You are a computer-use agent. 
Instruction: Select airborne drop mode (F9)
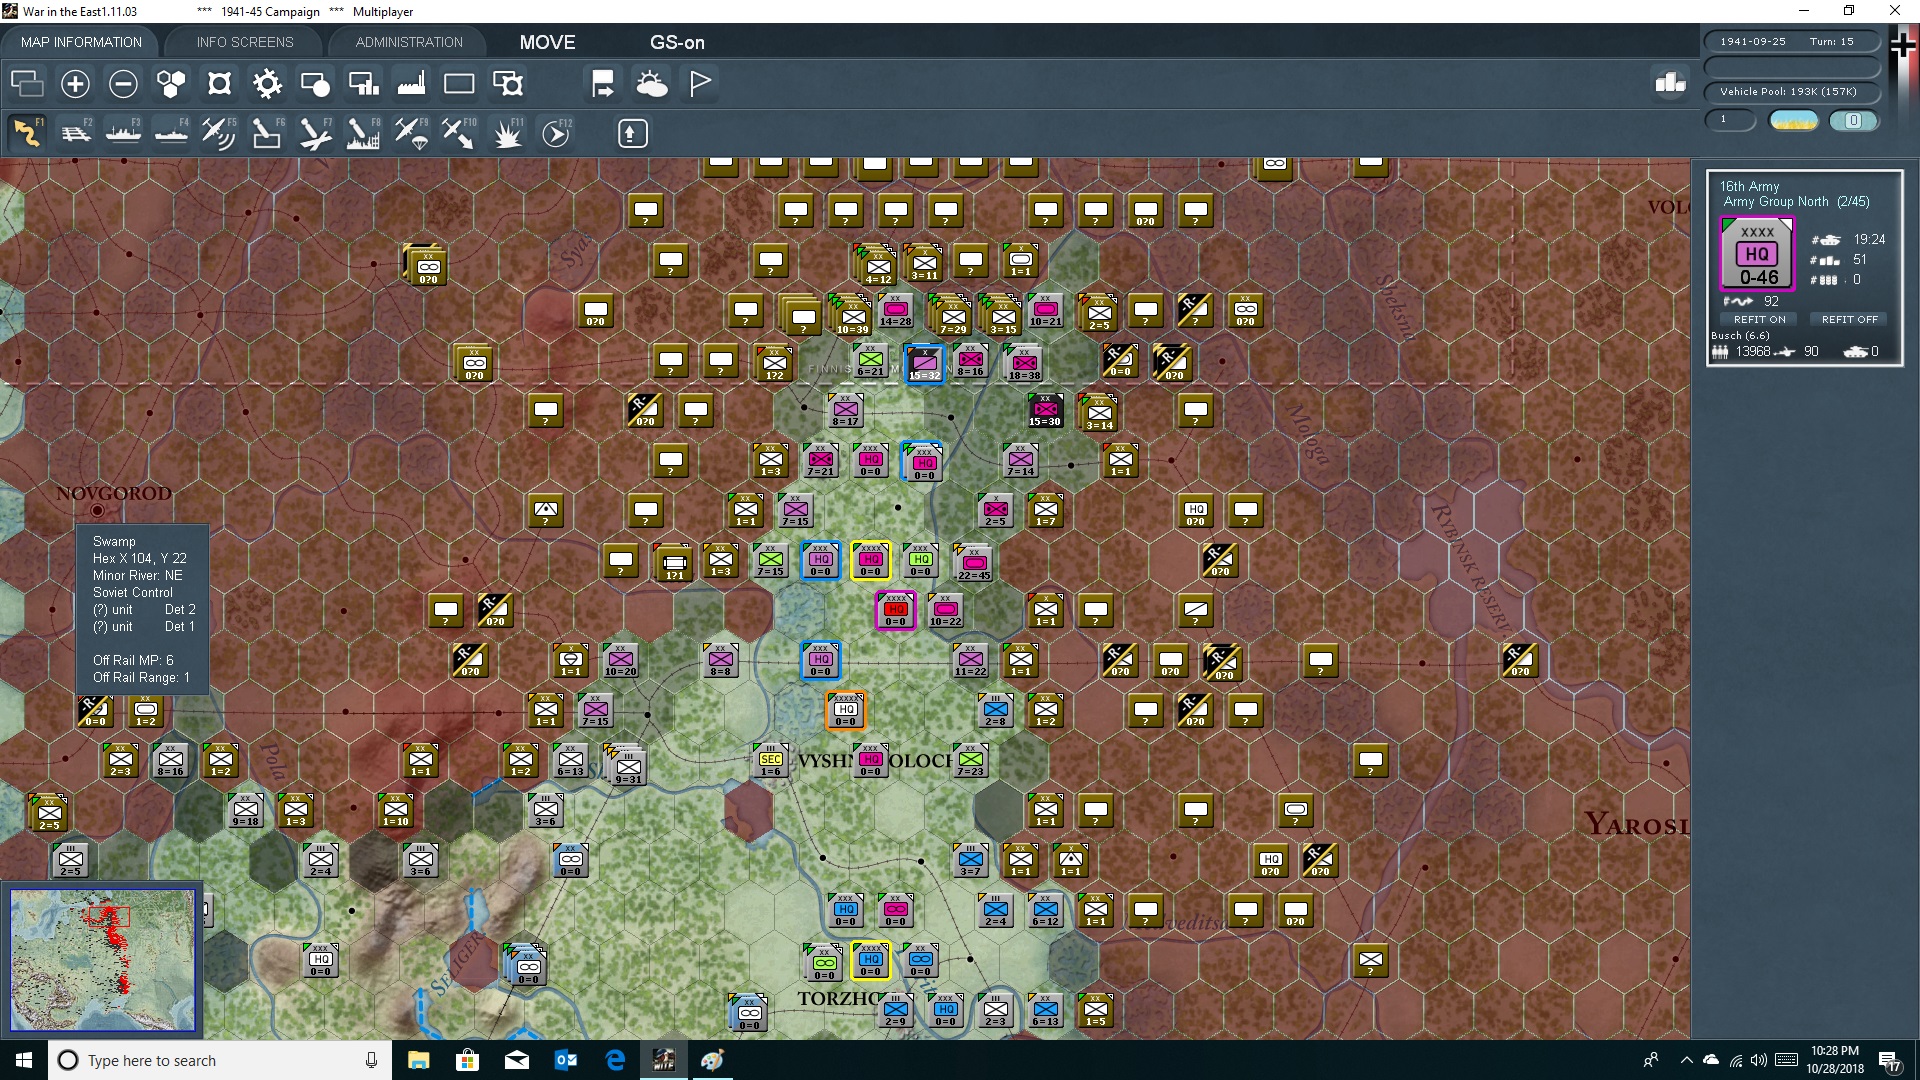(x=413, y=132)
